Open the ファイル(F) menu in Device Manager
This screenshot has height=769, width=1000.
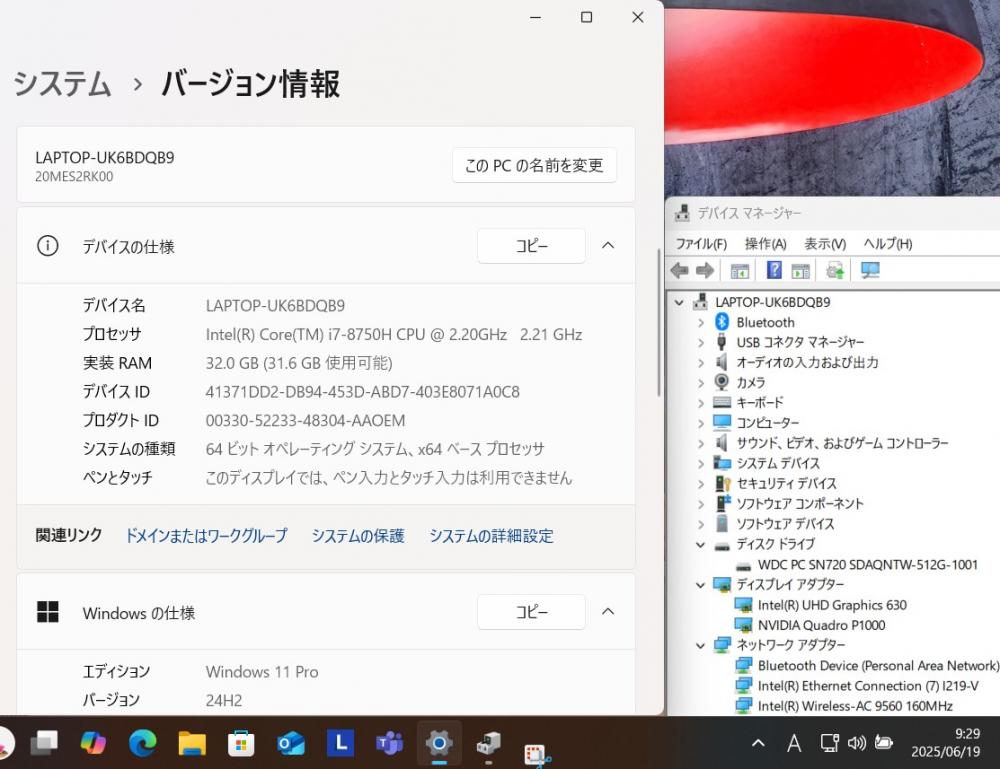701,244
